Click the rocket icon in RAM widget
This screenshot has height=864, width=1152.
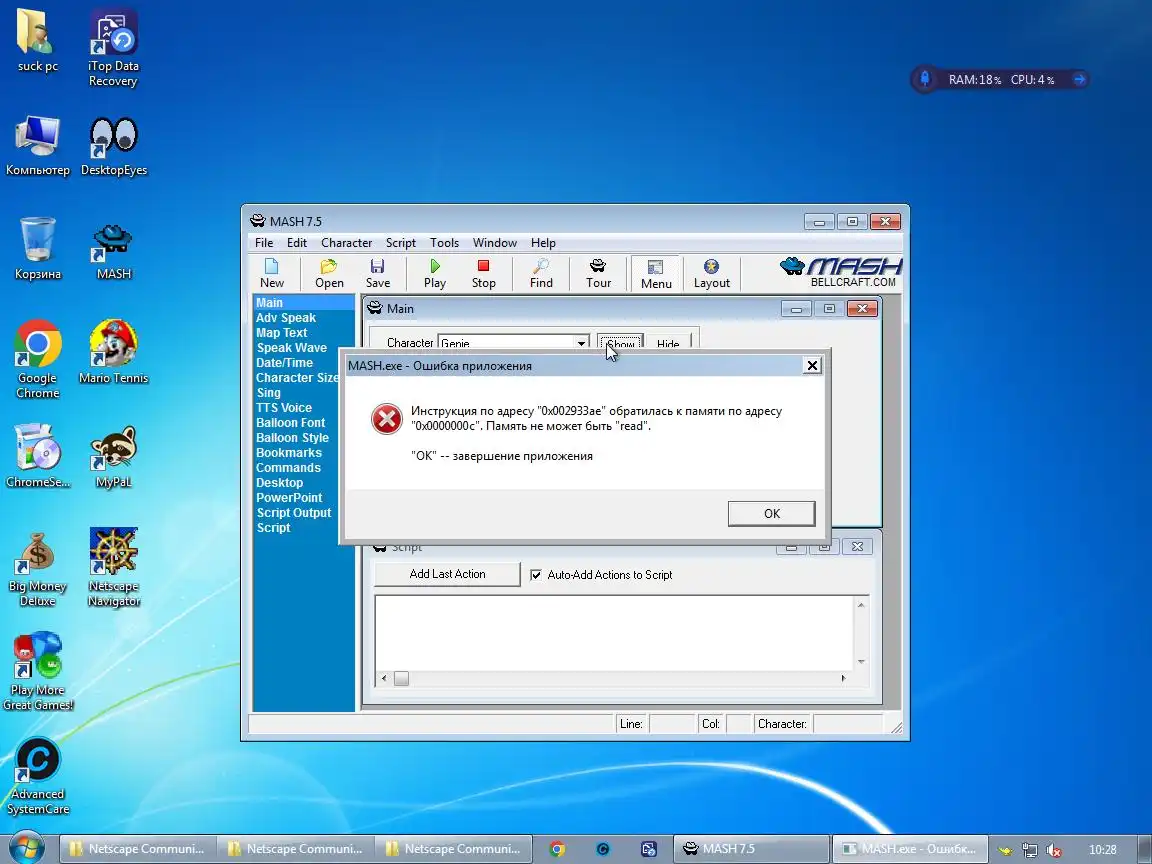point(925,79)
